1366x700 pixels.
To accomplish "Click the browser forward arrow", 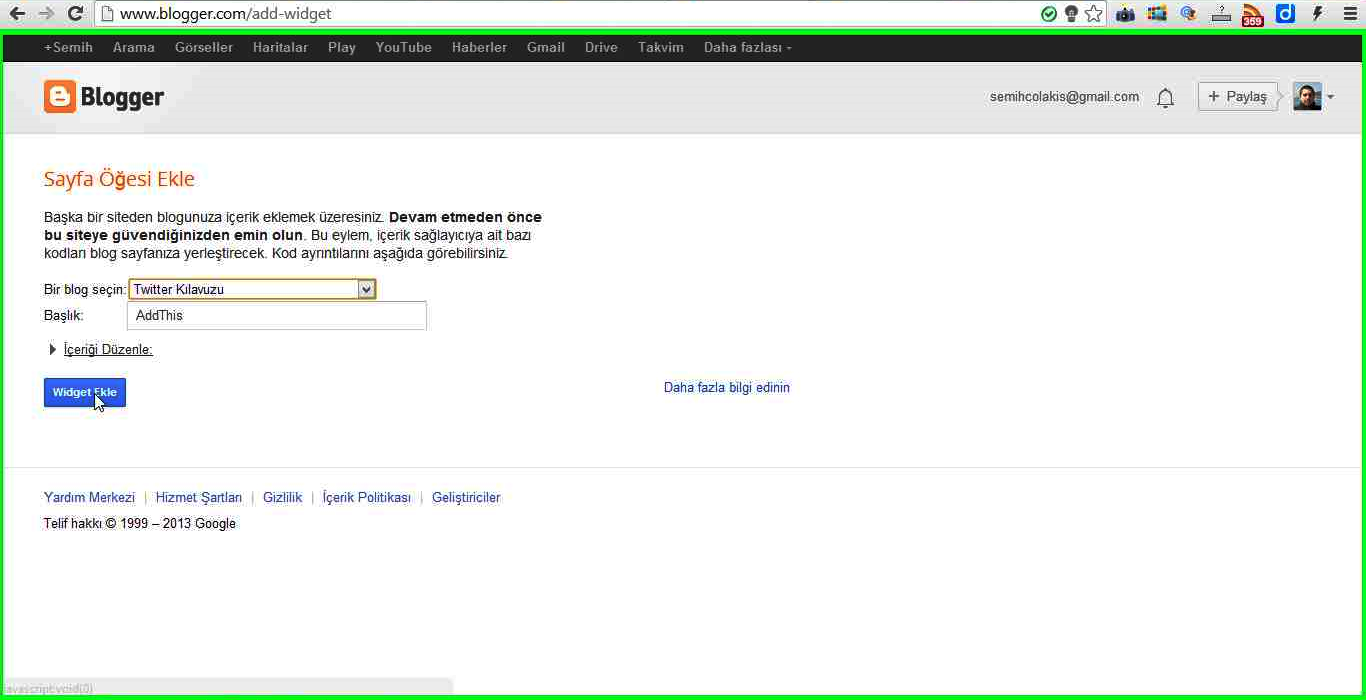I will point(46,14).
